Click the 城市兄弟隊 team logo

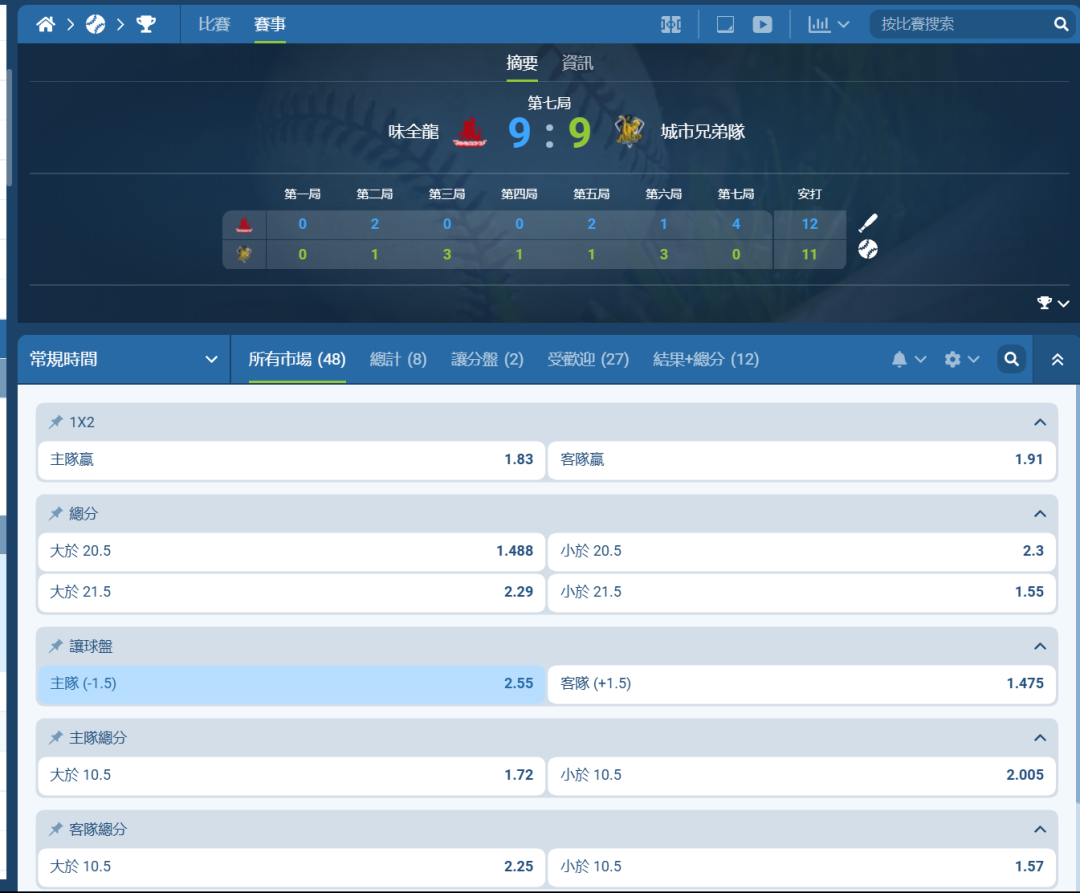click(629, 132)
